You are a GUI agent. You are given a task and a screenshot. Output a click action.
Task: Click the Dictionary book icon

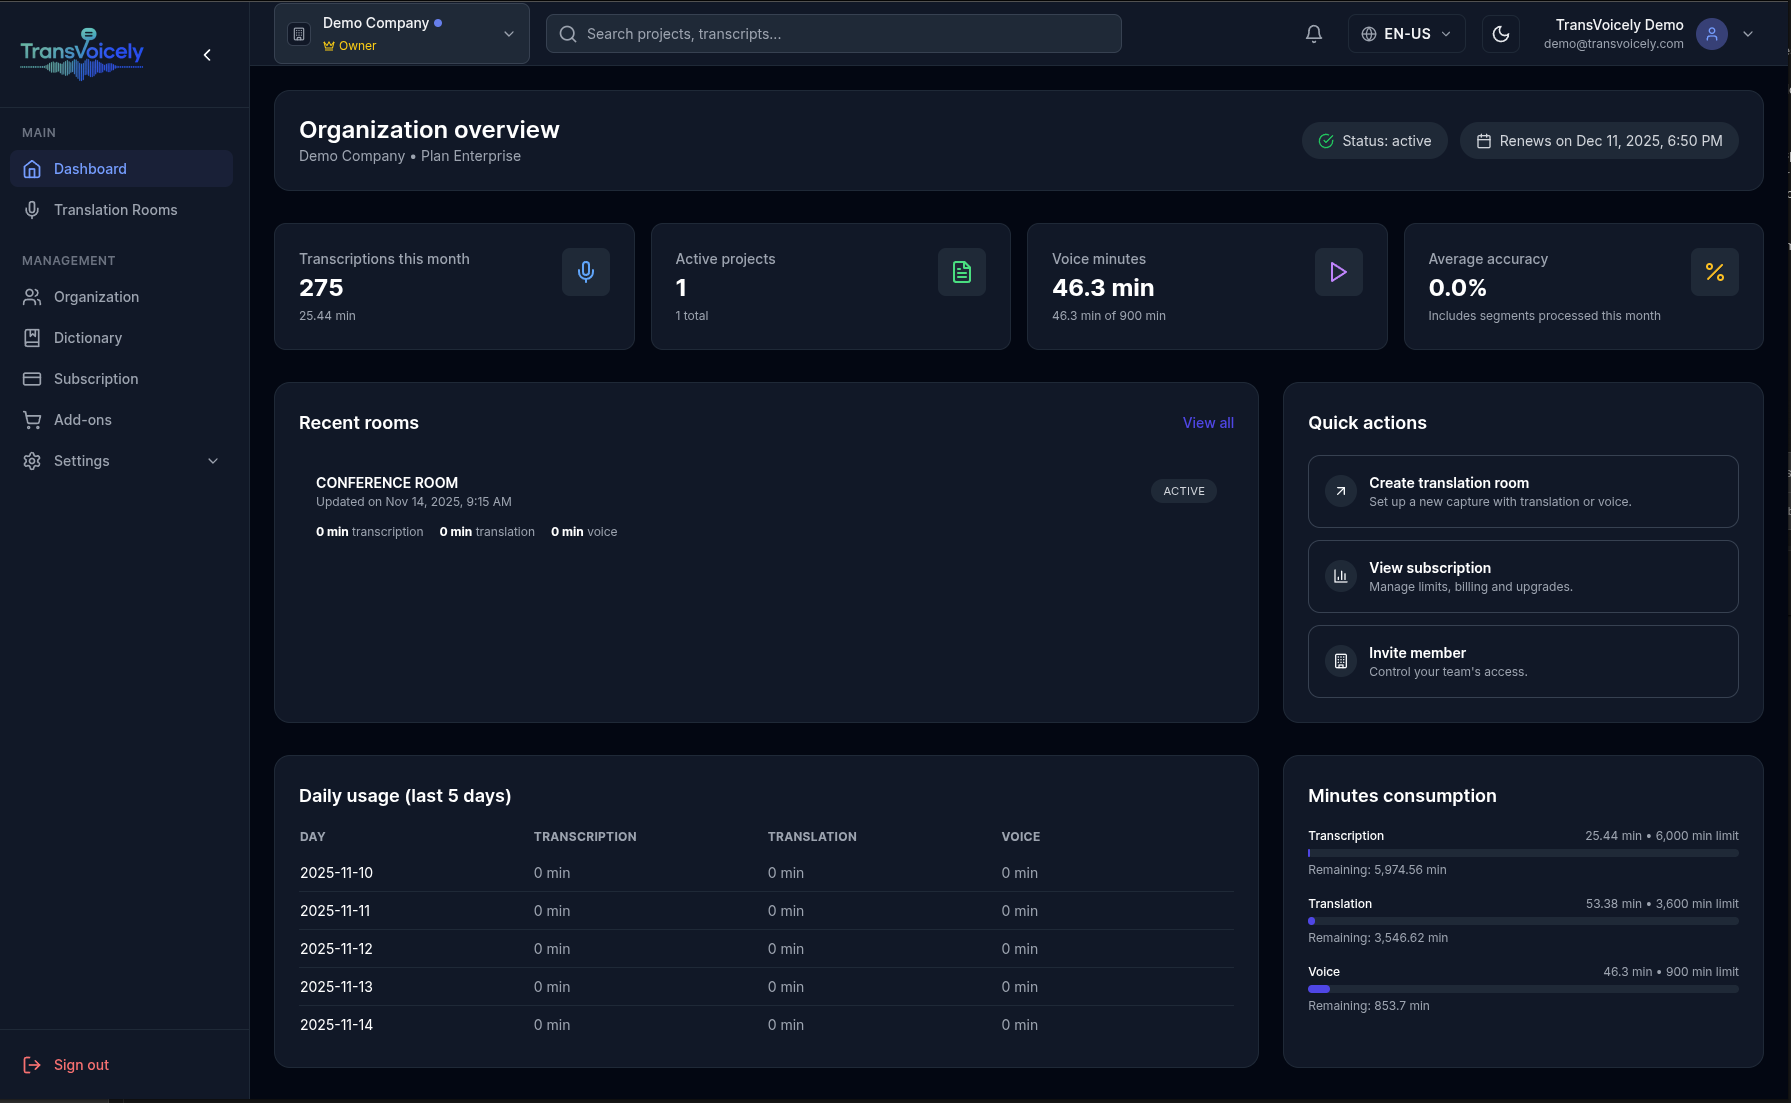tap(32, 338)
